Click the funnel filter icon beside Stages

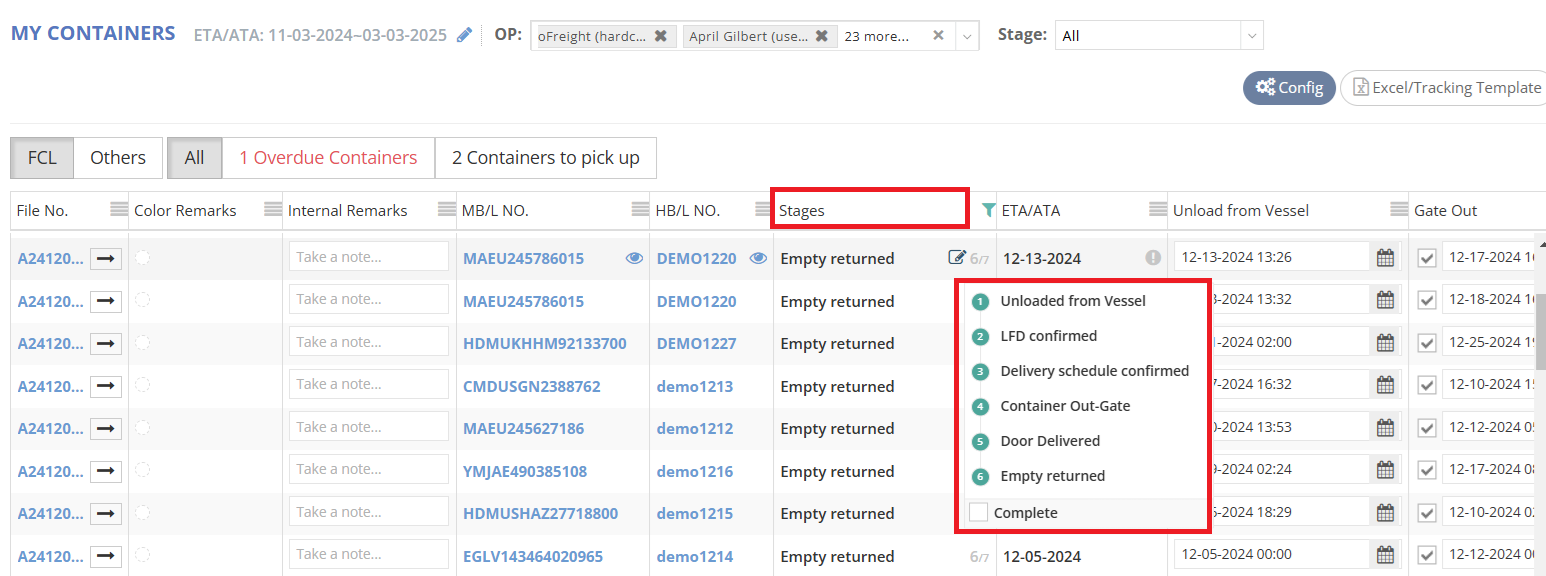(x=988, y=210)
